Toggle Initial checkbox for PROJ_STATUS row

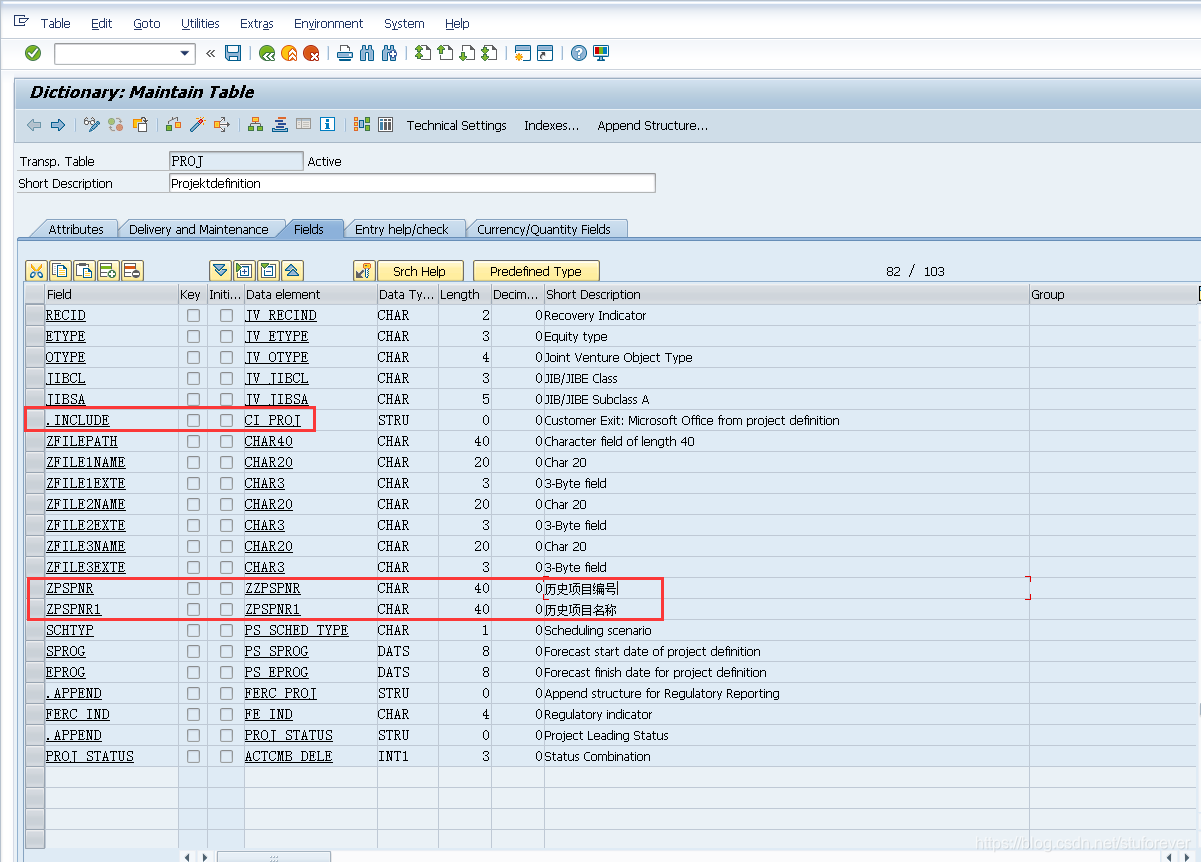coord(226,756)
